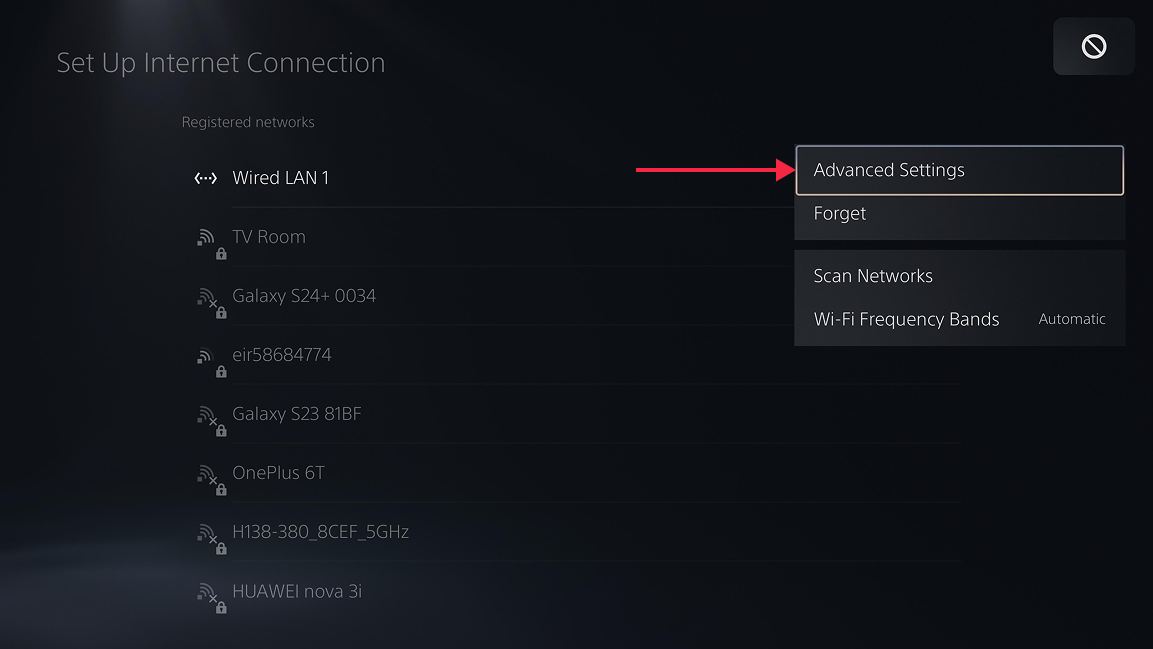Viewport: 1153px width, 649px height.
Task: Select the HUAWEI nova 3i network
Action: 297,591
